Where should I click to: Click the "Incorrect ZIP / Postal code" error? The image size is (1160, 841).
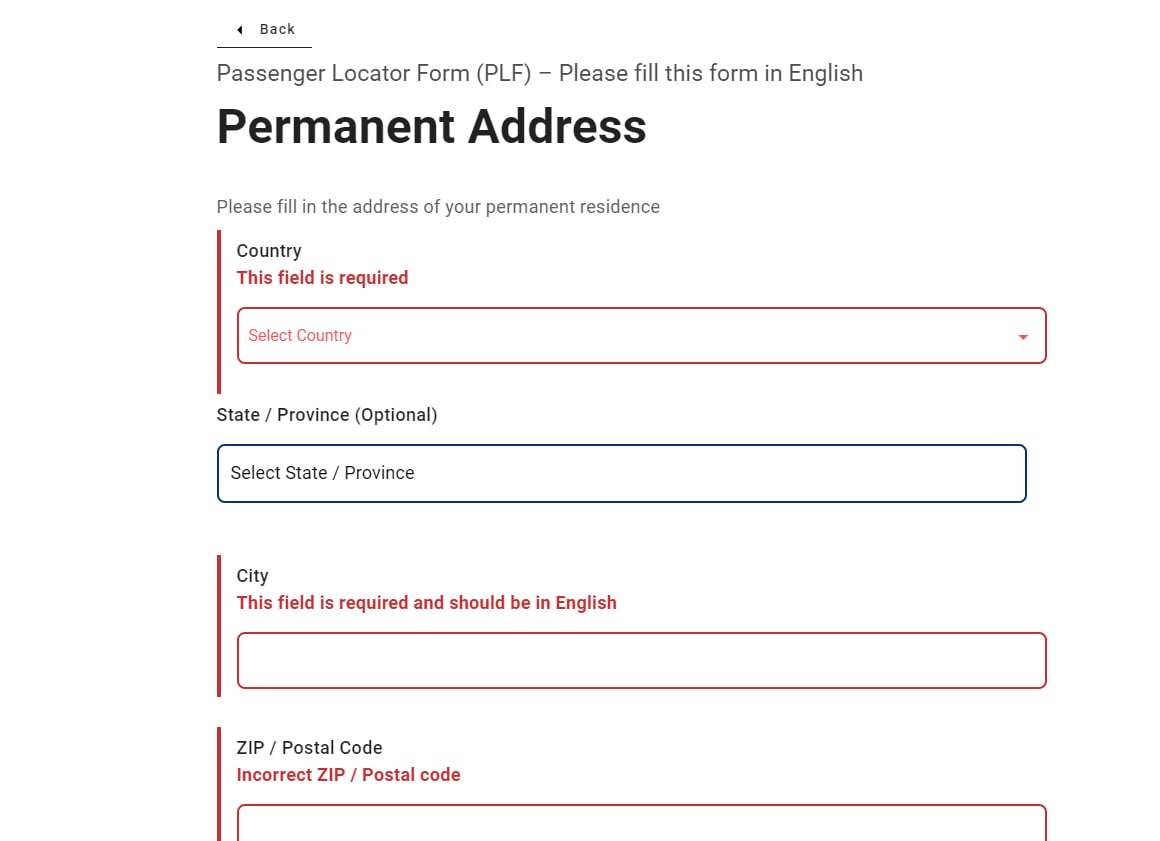(348, 775)
